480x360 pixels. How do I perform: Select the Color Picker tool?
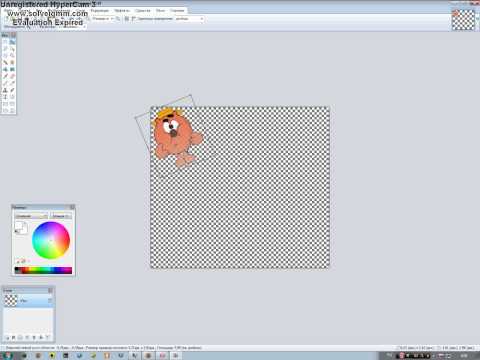tap(12, 83)
